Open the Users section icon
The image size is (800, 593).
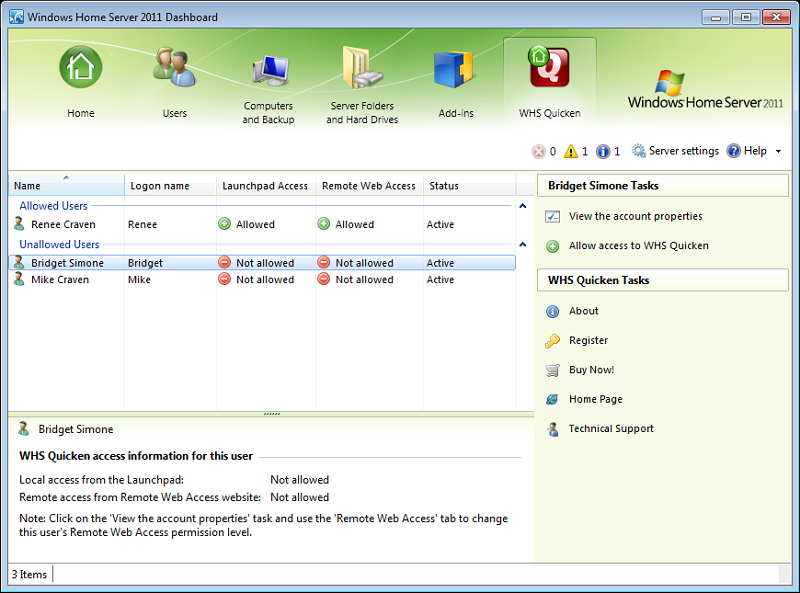click(174, 67)
